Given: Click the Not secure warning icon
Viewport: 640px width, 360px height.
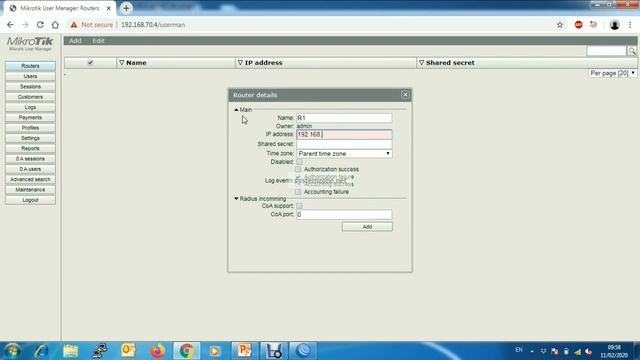Looking at the screenshot, I should click(74, 25).
